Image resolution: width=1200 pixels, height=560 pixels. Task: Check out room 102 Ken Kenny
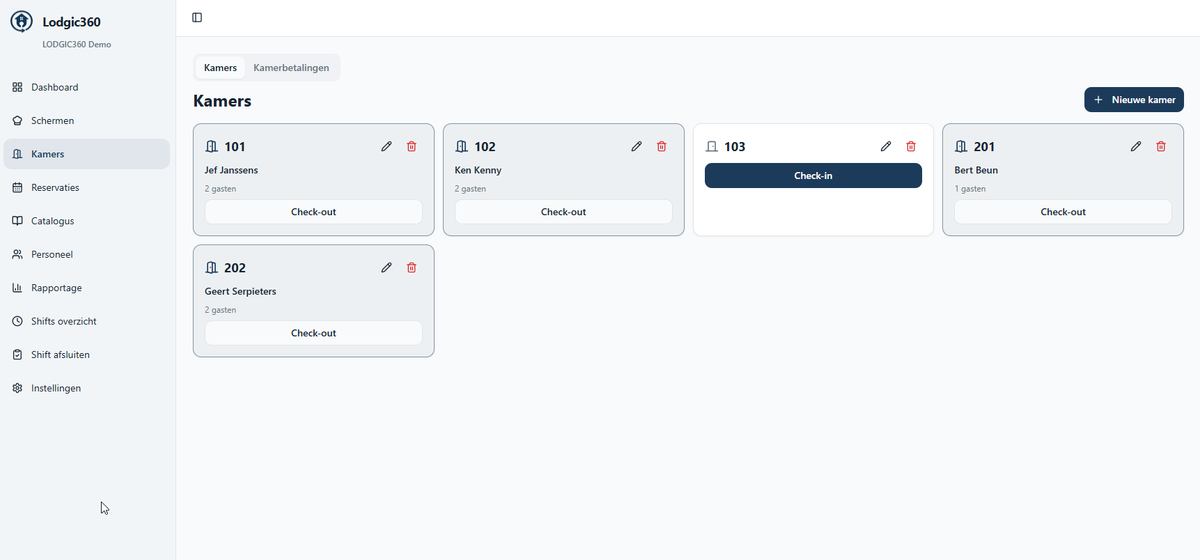[x=564, y=212]
